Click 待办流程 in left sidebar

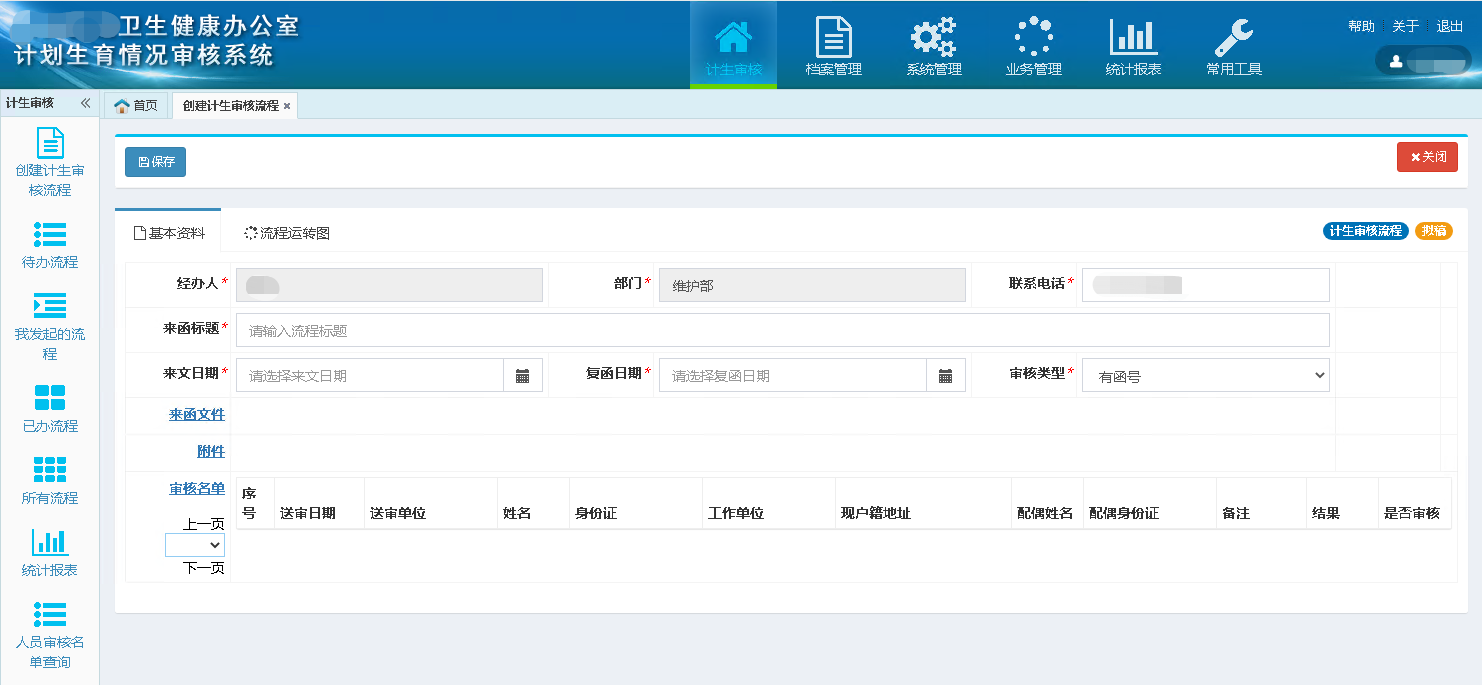[x=50, y=245]
